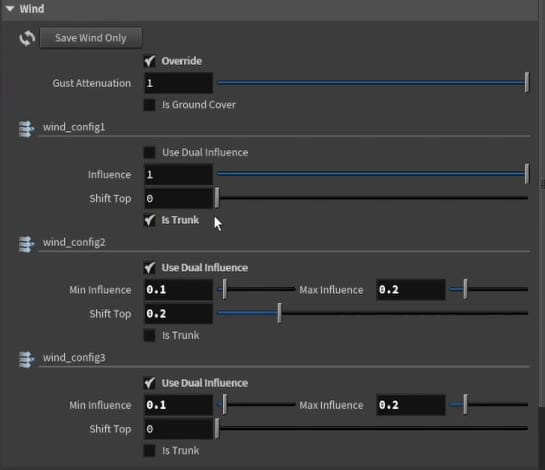Screen dimensions: 545x470
Task: Click the Gust Attenuation label
Action: pos(92,83)
